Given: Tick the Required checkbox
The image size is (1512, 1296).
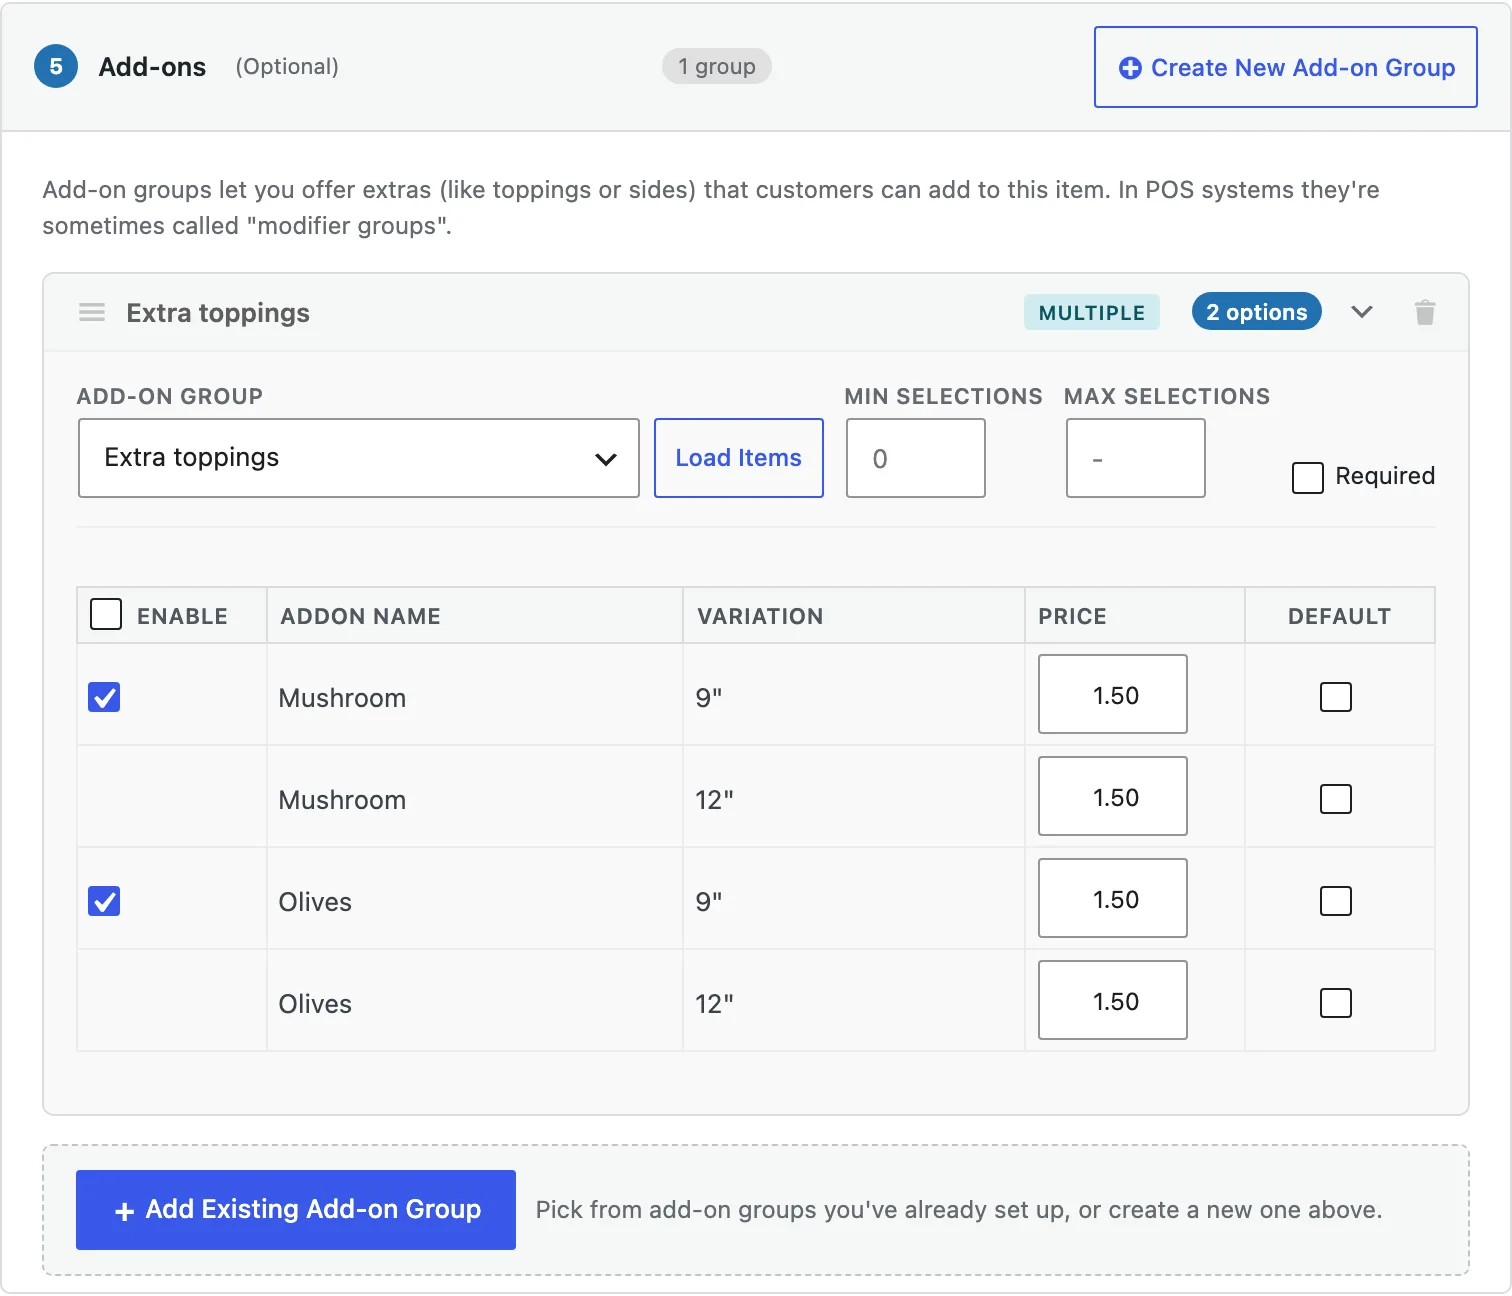Looking at the screenshot, I should point(1308,477).
